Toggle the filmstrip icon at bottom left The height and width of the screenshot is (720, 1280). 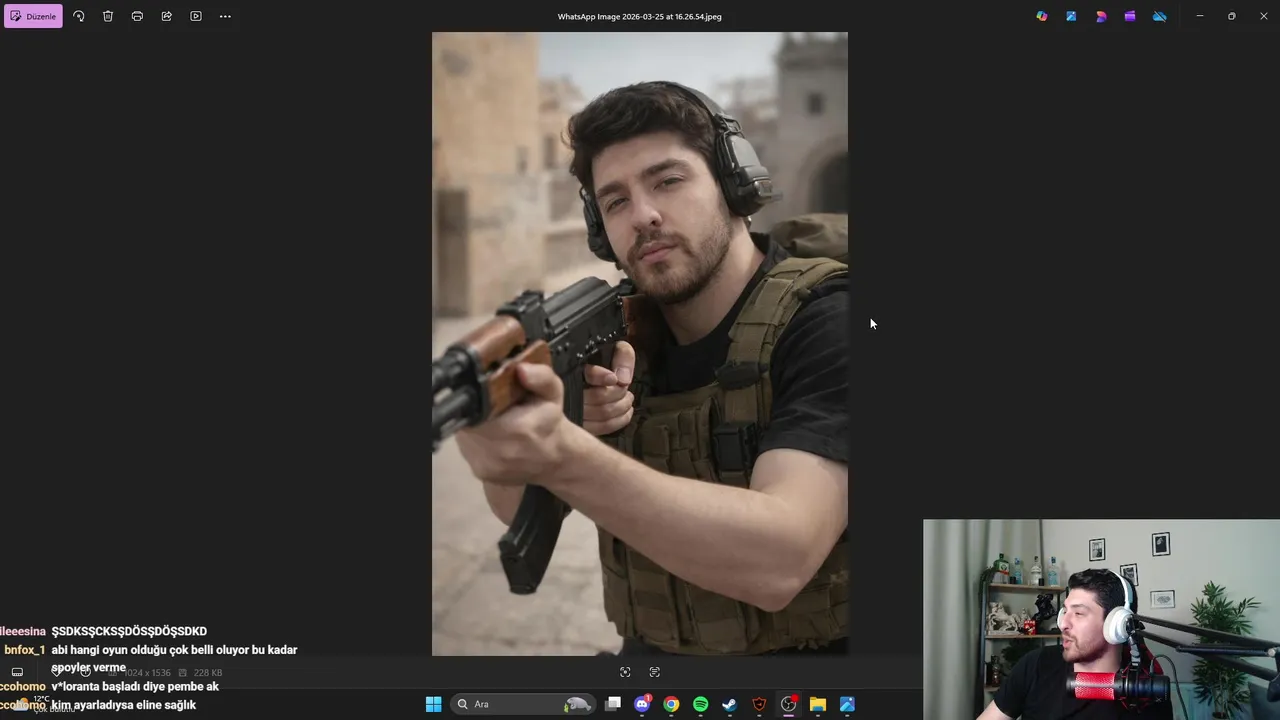(17, 672)
